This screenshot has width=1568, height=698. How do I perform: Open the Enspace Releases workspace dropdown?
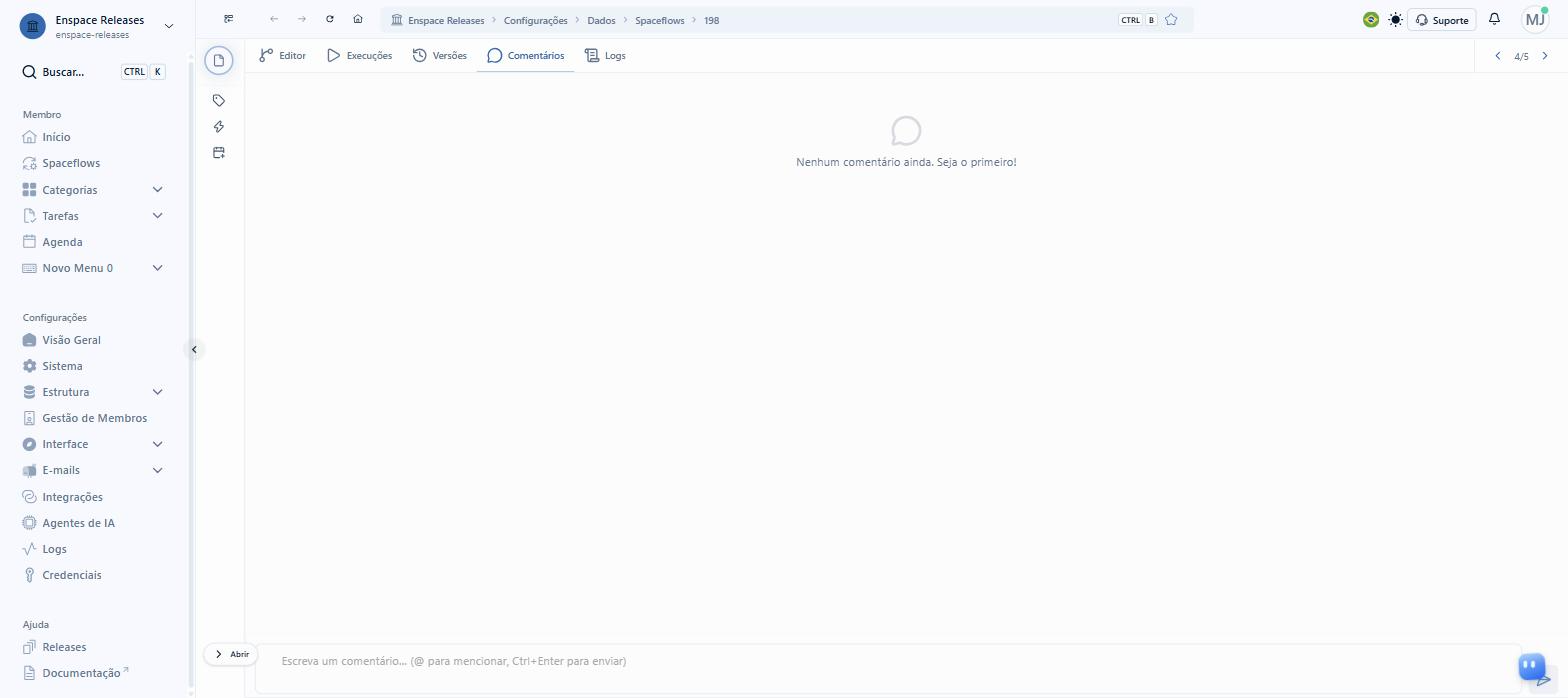point(97,26)
